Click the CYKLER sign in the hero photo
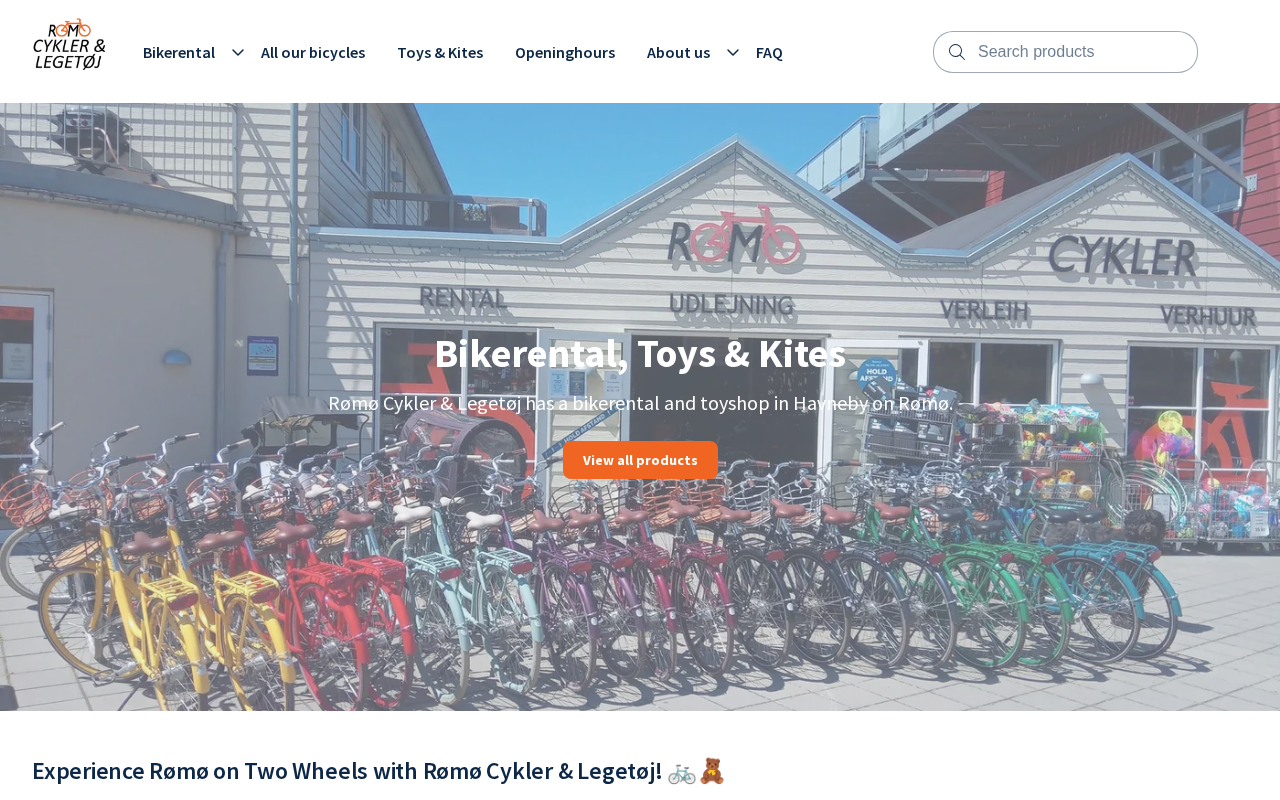The height and width of the screenshot is (800, 1280). [1123, 257]
